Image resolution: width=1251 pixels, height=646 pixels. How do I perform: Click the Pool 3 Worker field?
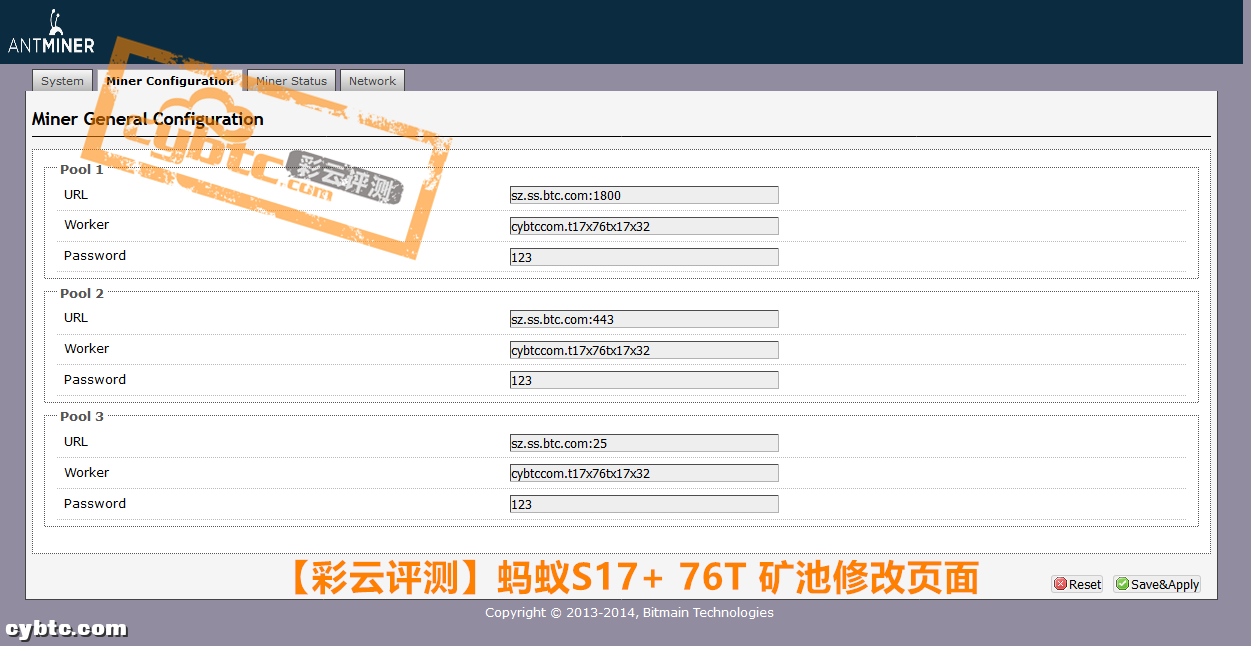pos(643,472)
